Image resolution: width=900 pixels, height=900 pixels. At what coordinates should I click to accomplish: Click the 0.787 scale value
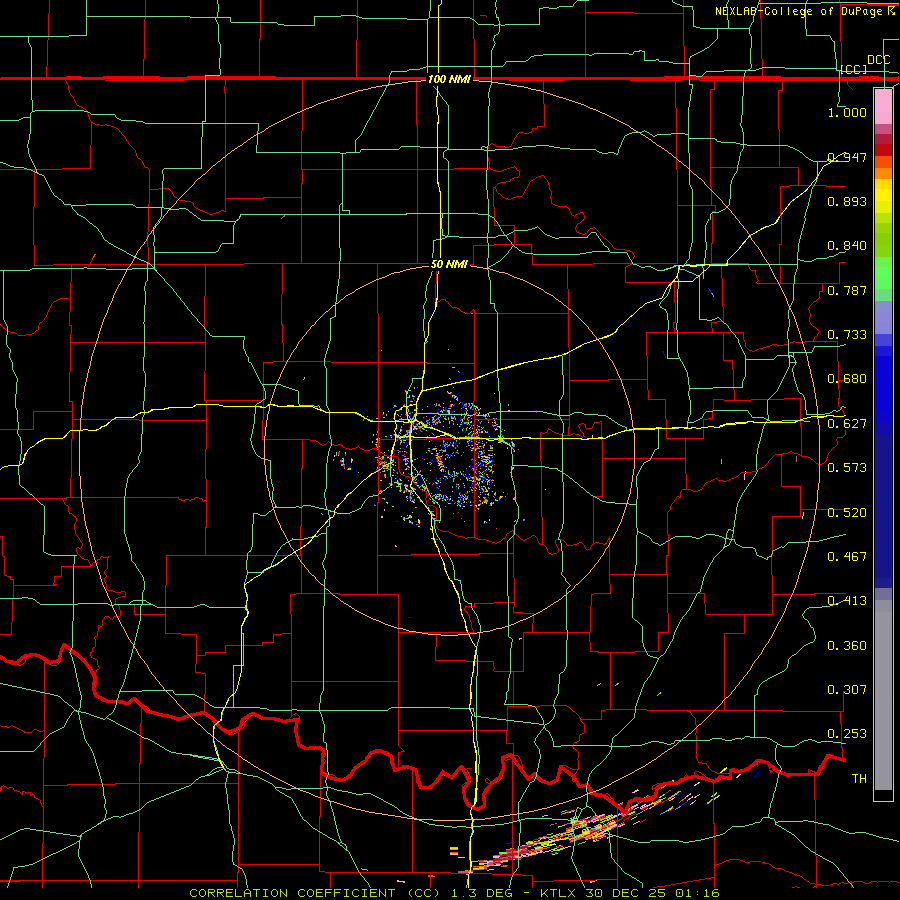pyautogui.click(x=847, y=290)
